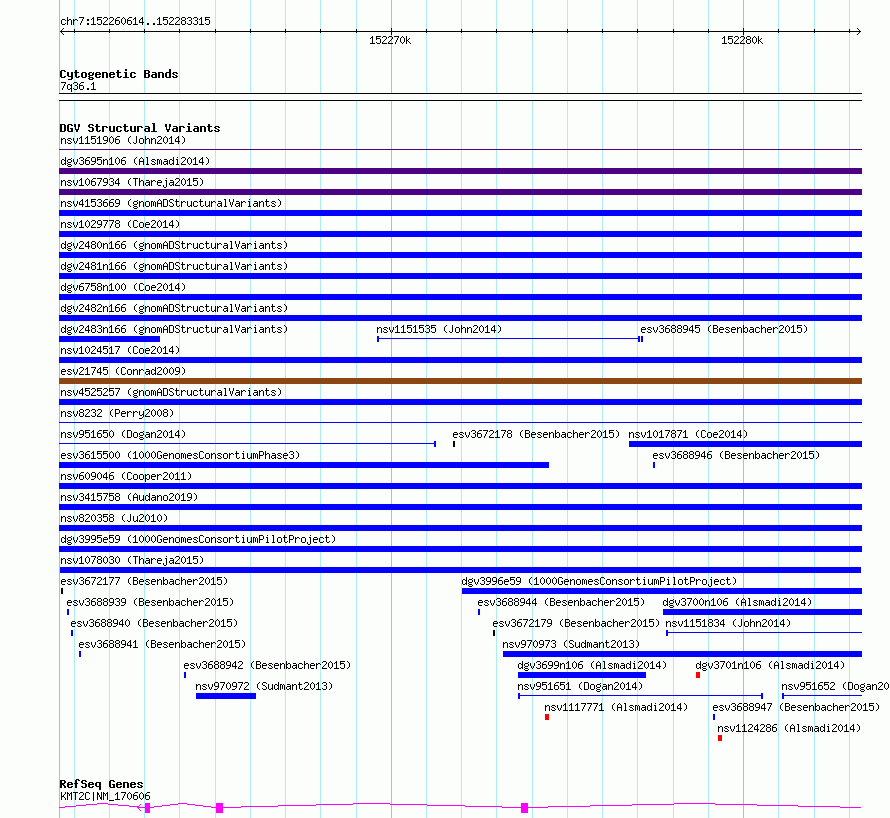Open the nsv8232 (Perry2008) label

[117, 413]
